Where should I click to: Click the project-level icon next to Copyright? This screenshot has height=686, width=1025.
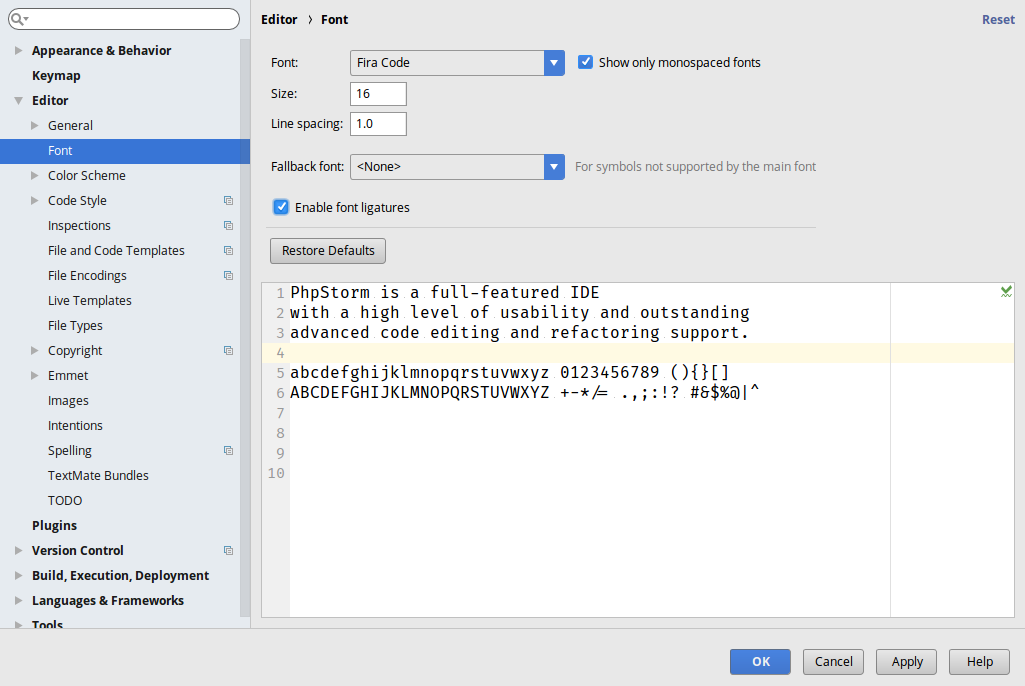pyautogui.click(x=228, y=351)
